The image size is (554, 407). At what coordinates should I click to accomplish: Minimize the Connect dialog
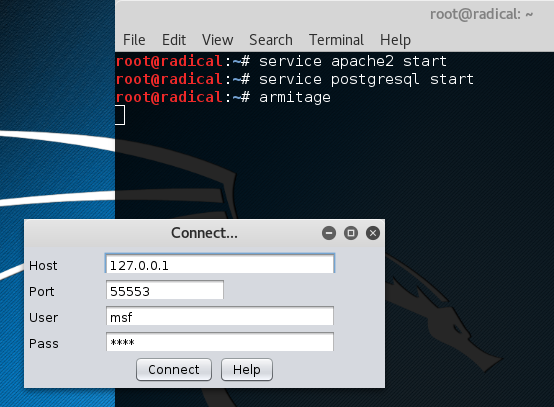click(329, 233)
